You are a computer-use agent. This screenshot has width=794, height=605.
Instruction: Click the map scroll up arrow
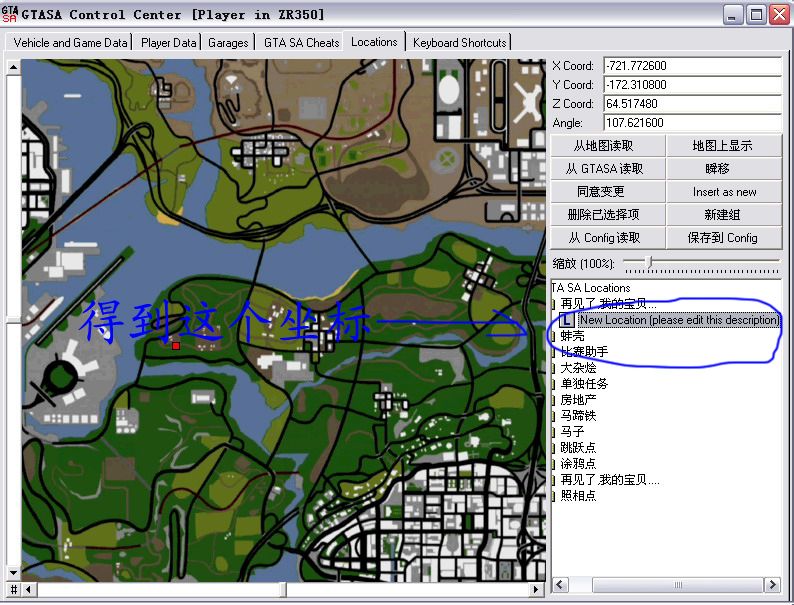click(x=14, y=67)
